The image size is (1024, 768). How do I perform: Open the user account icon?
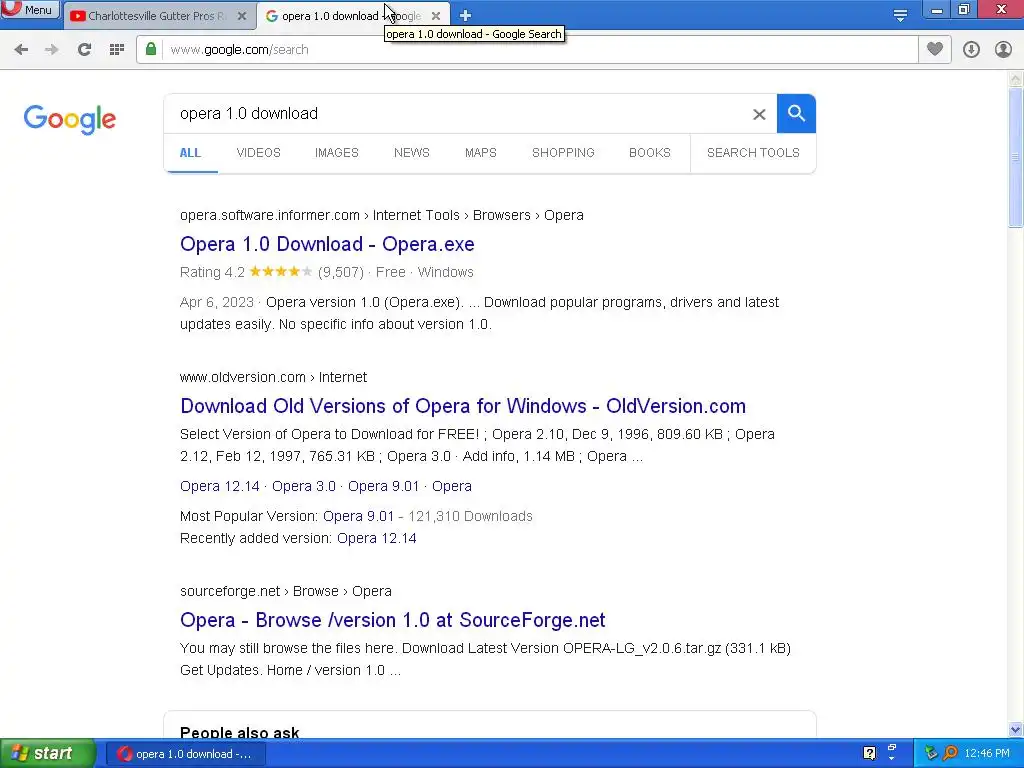[1003, 50]
